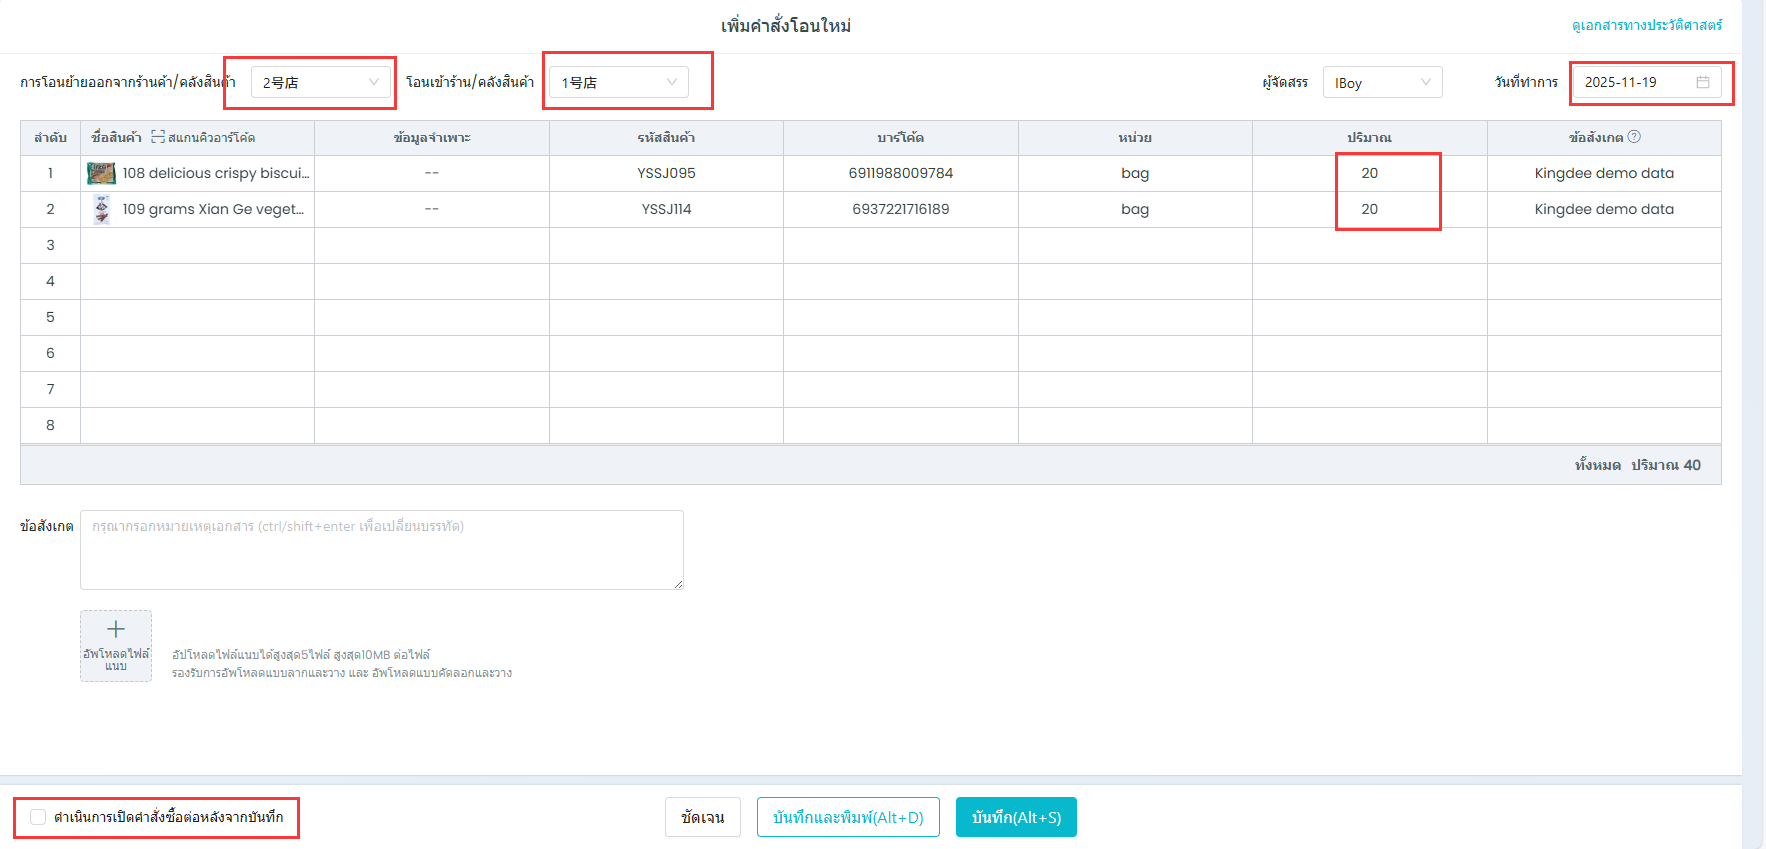
Task: Click the plus icon to upload attachment
Action: 116,630
